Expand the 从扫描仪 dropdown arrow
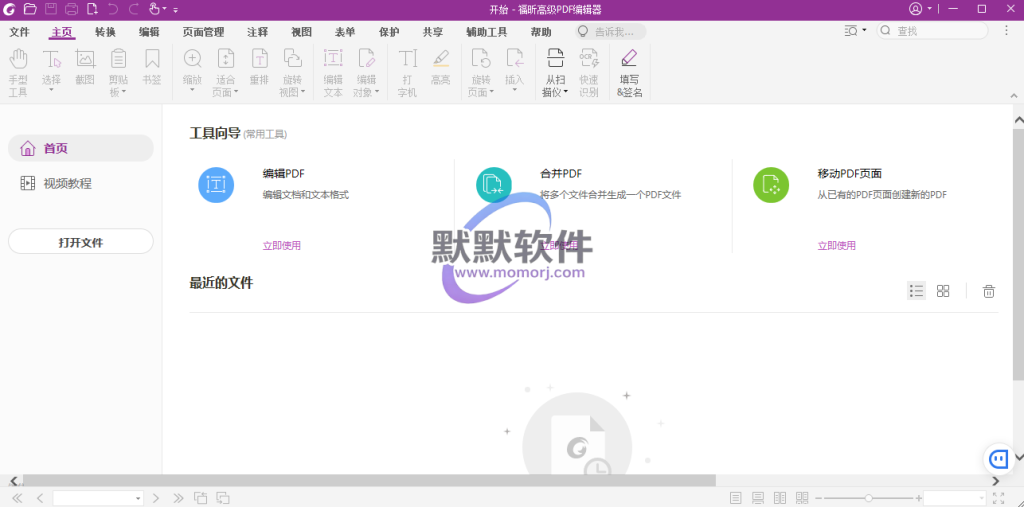The image size is (1024, 507). click(x=566, y=92)
